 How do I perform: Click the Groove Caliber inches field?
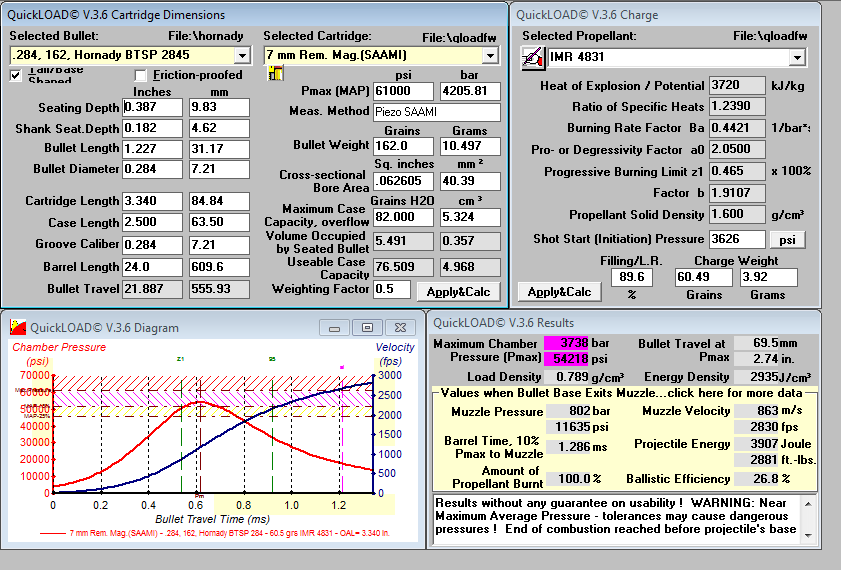[x=152, y=245]
